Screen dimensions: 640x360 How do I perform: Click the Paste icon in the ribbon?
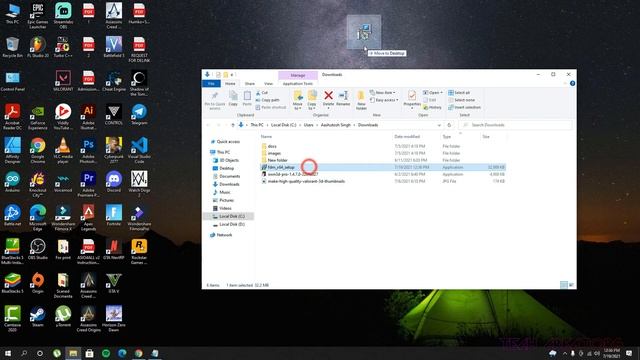247,98
